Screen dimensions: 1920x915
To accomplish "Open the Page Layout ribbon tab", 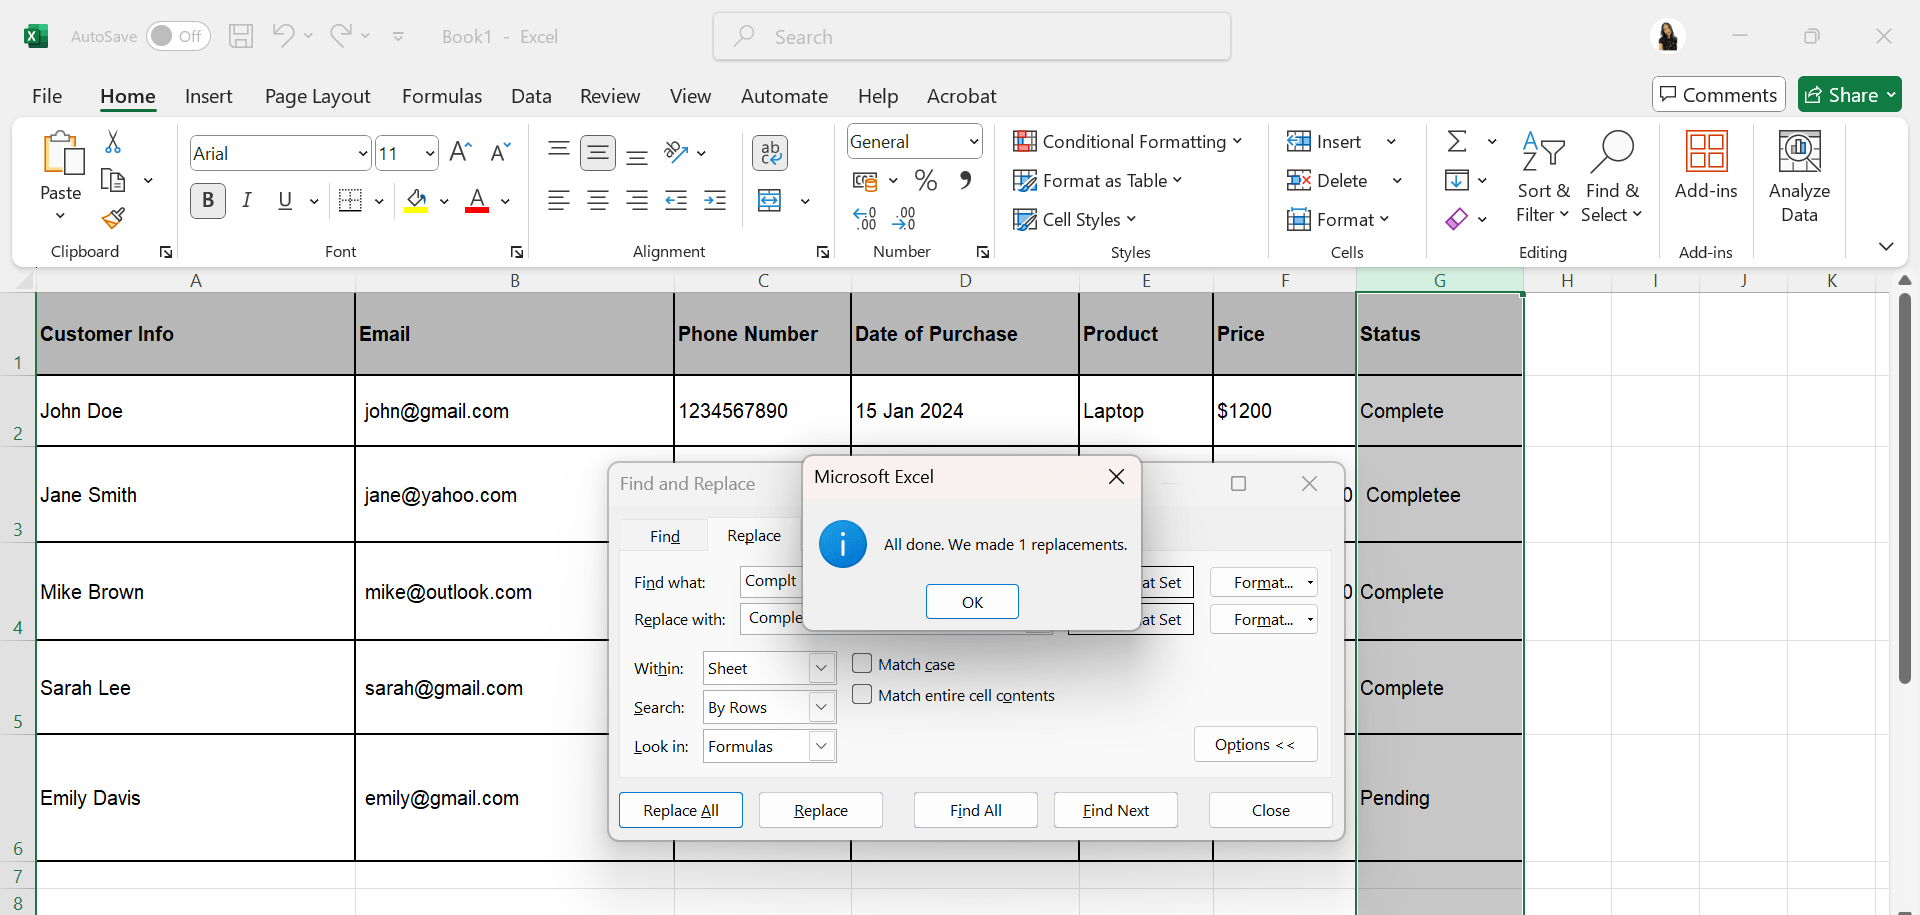I will pos(317,96).
